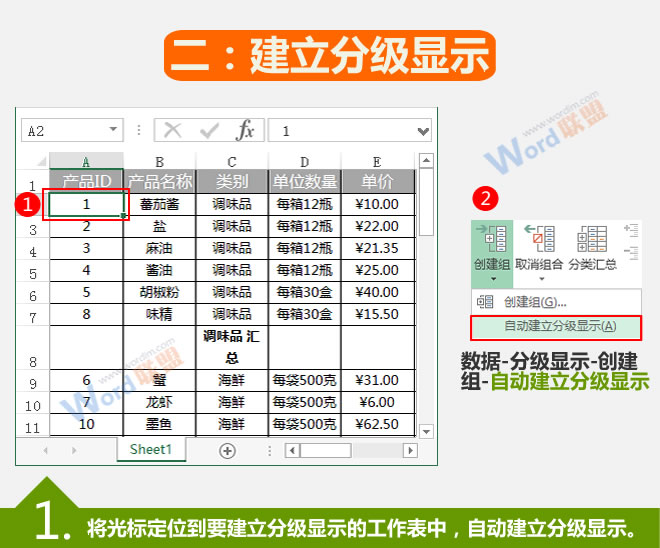The image size is (660, 548).
Task: Click the Enter checkmark icon in formula bar
Action: (x=209, y=130)
